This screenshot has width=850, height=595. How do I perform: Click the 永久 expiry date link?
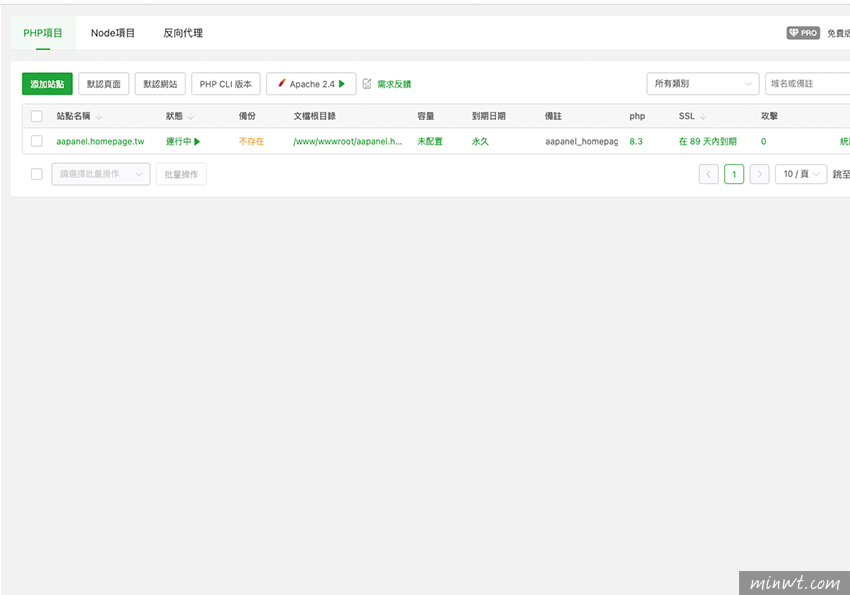pyautogui.click(x=480, y=141)
